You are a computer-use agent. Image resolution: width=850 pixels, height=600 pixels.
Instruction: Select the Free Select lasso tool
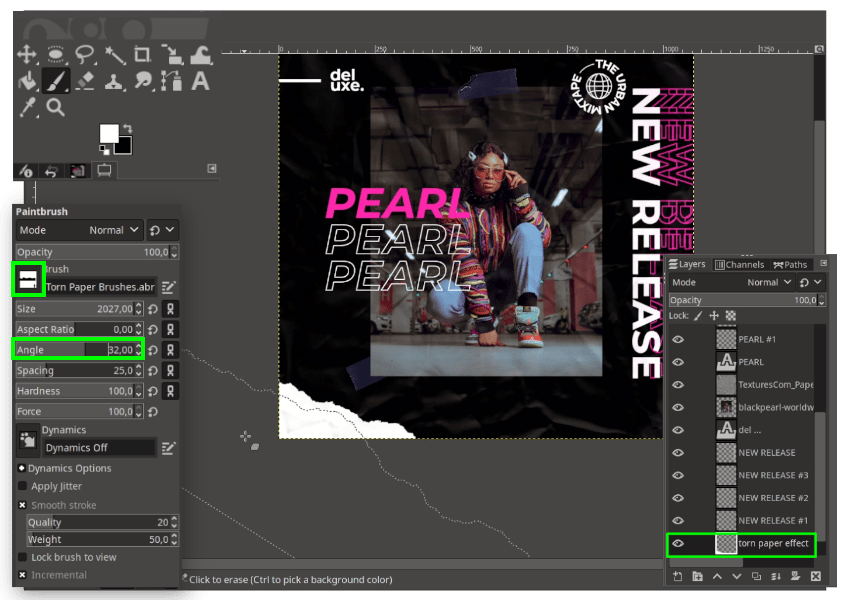pyautogui.click(x=85, y=54)
